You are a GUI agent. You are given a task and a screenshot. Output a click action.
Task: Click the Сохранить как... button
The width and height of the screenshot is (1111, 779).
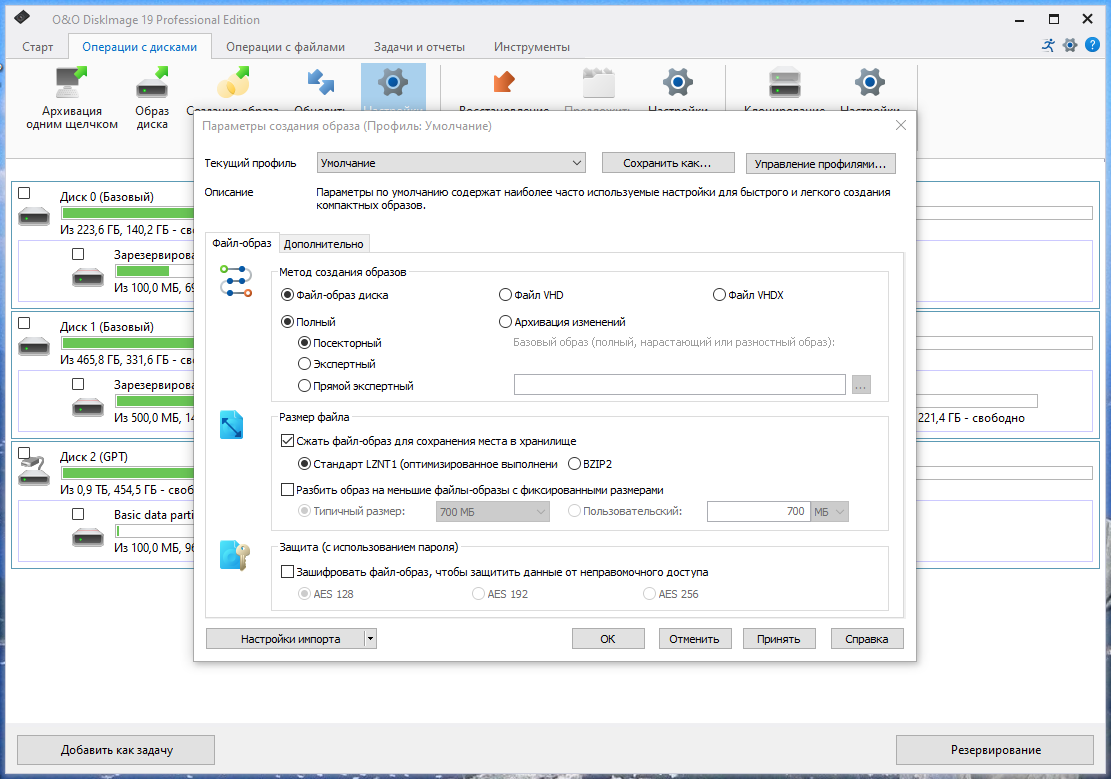[x=667, y=163]
